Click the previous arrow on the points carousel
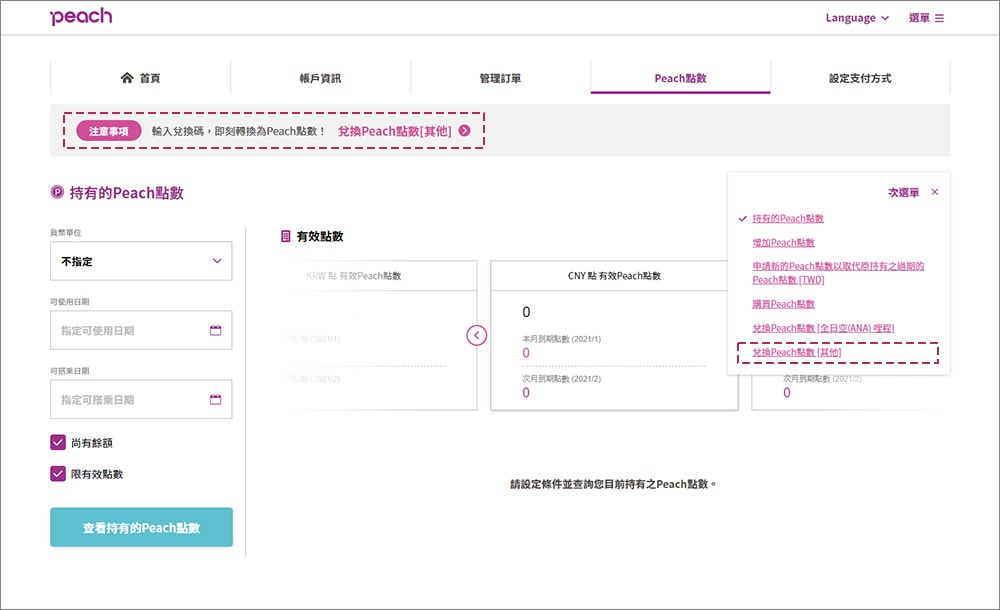Image resolution: width=1000 pixels, height=610 pixels. pyautogui.click(x=476, y=335)
